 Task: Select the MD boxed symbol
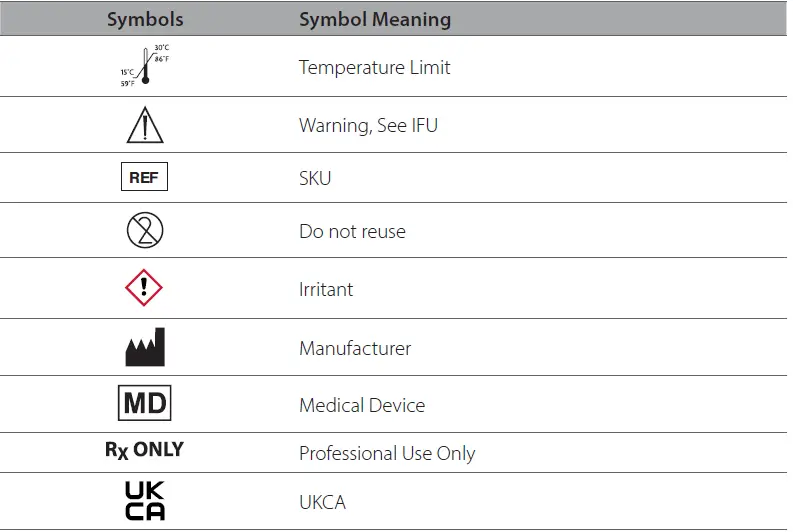click(x=145, y=405)
